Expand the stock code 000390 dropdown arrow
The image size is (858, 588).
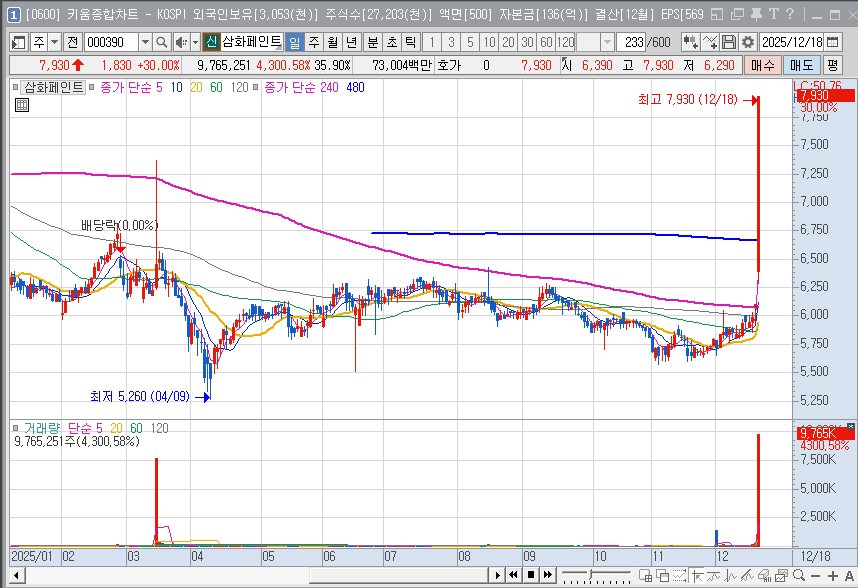tap(145, 42)
